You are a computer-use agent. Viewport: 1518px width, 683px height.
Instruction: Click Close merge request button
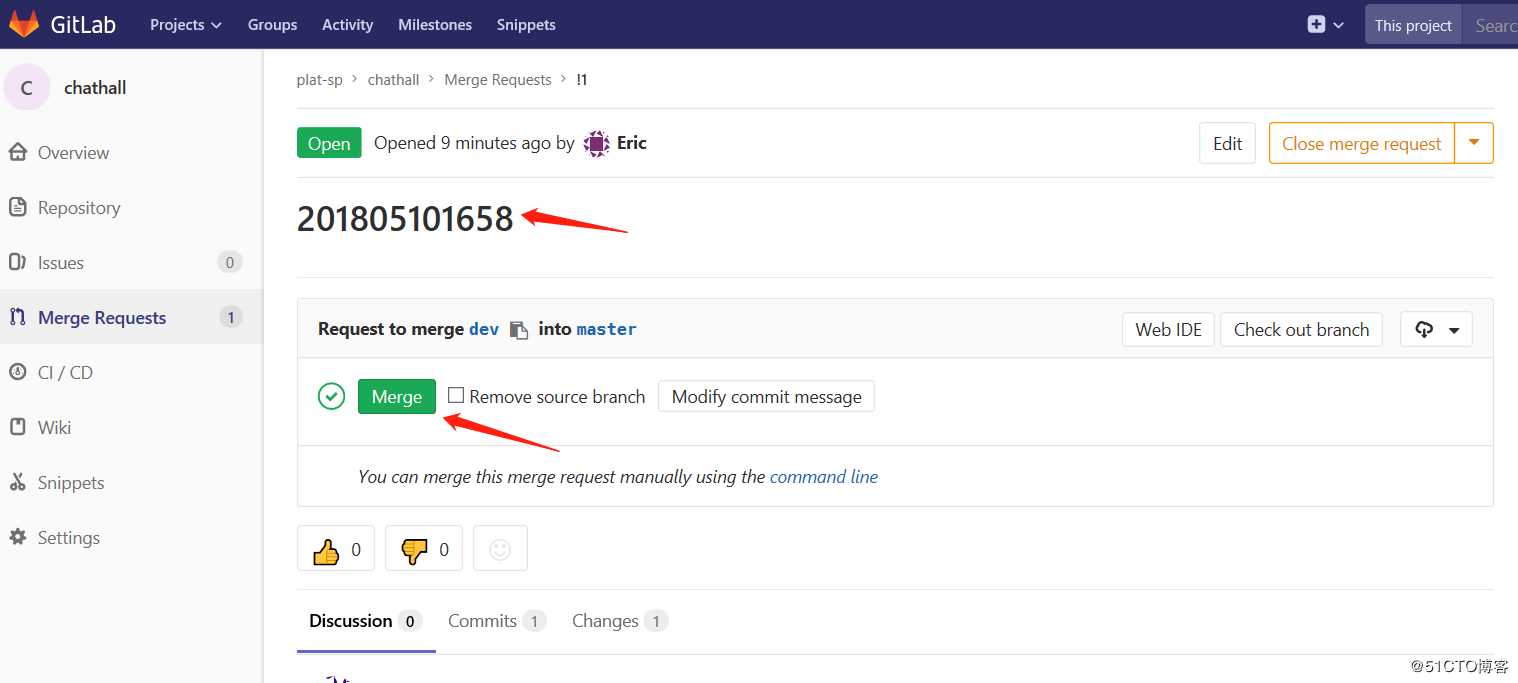coord(1362,143)
